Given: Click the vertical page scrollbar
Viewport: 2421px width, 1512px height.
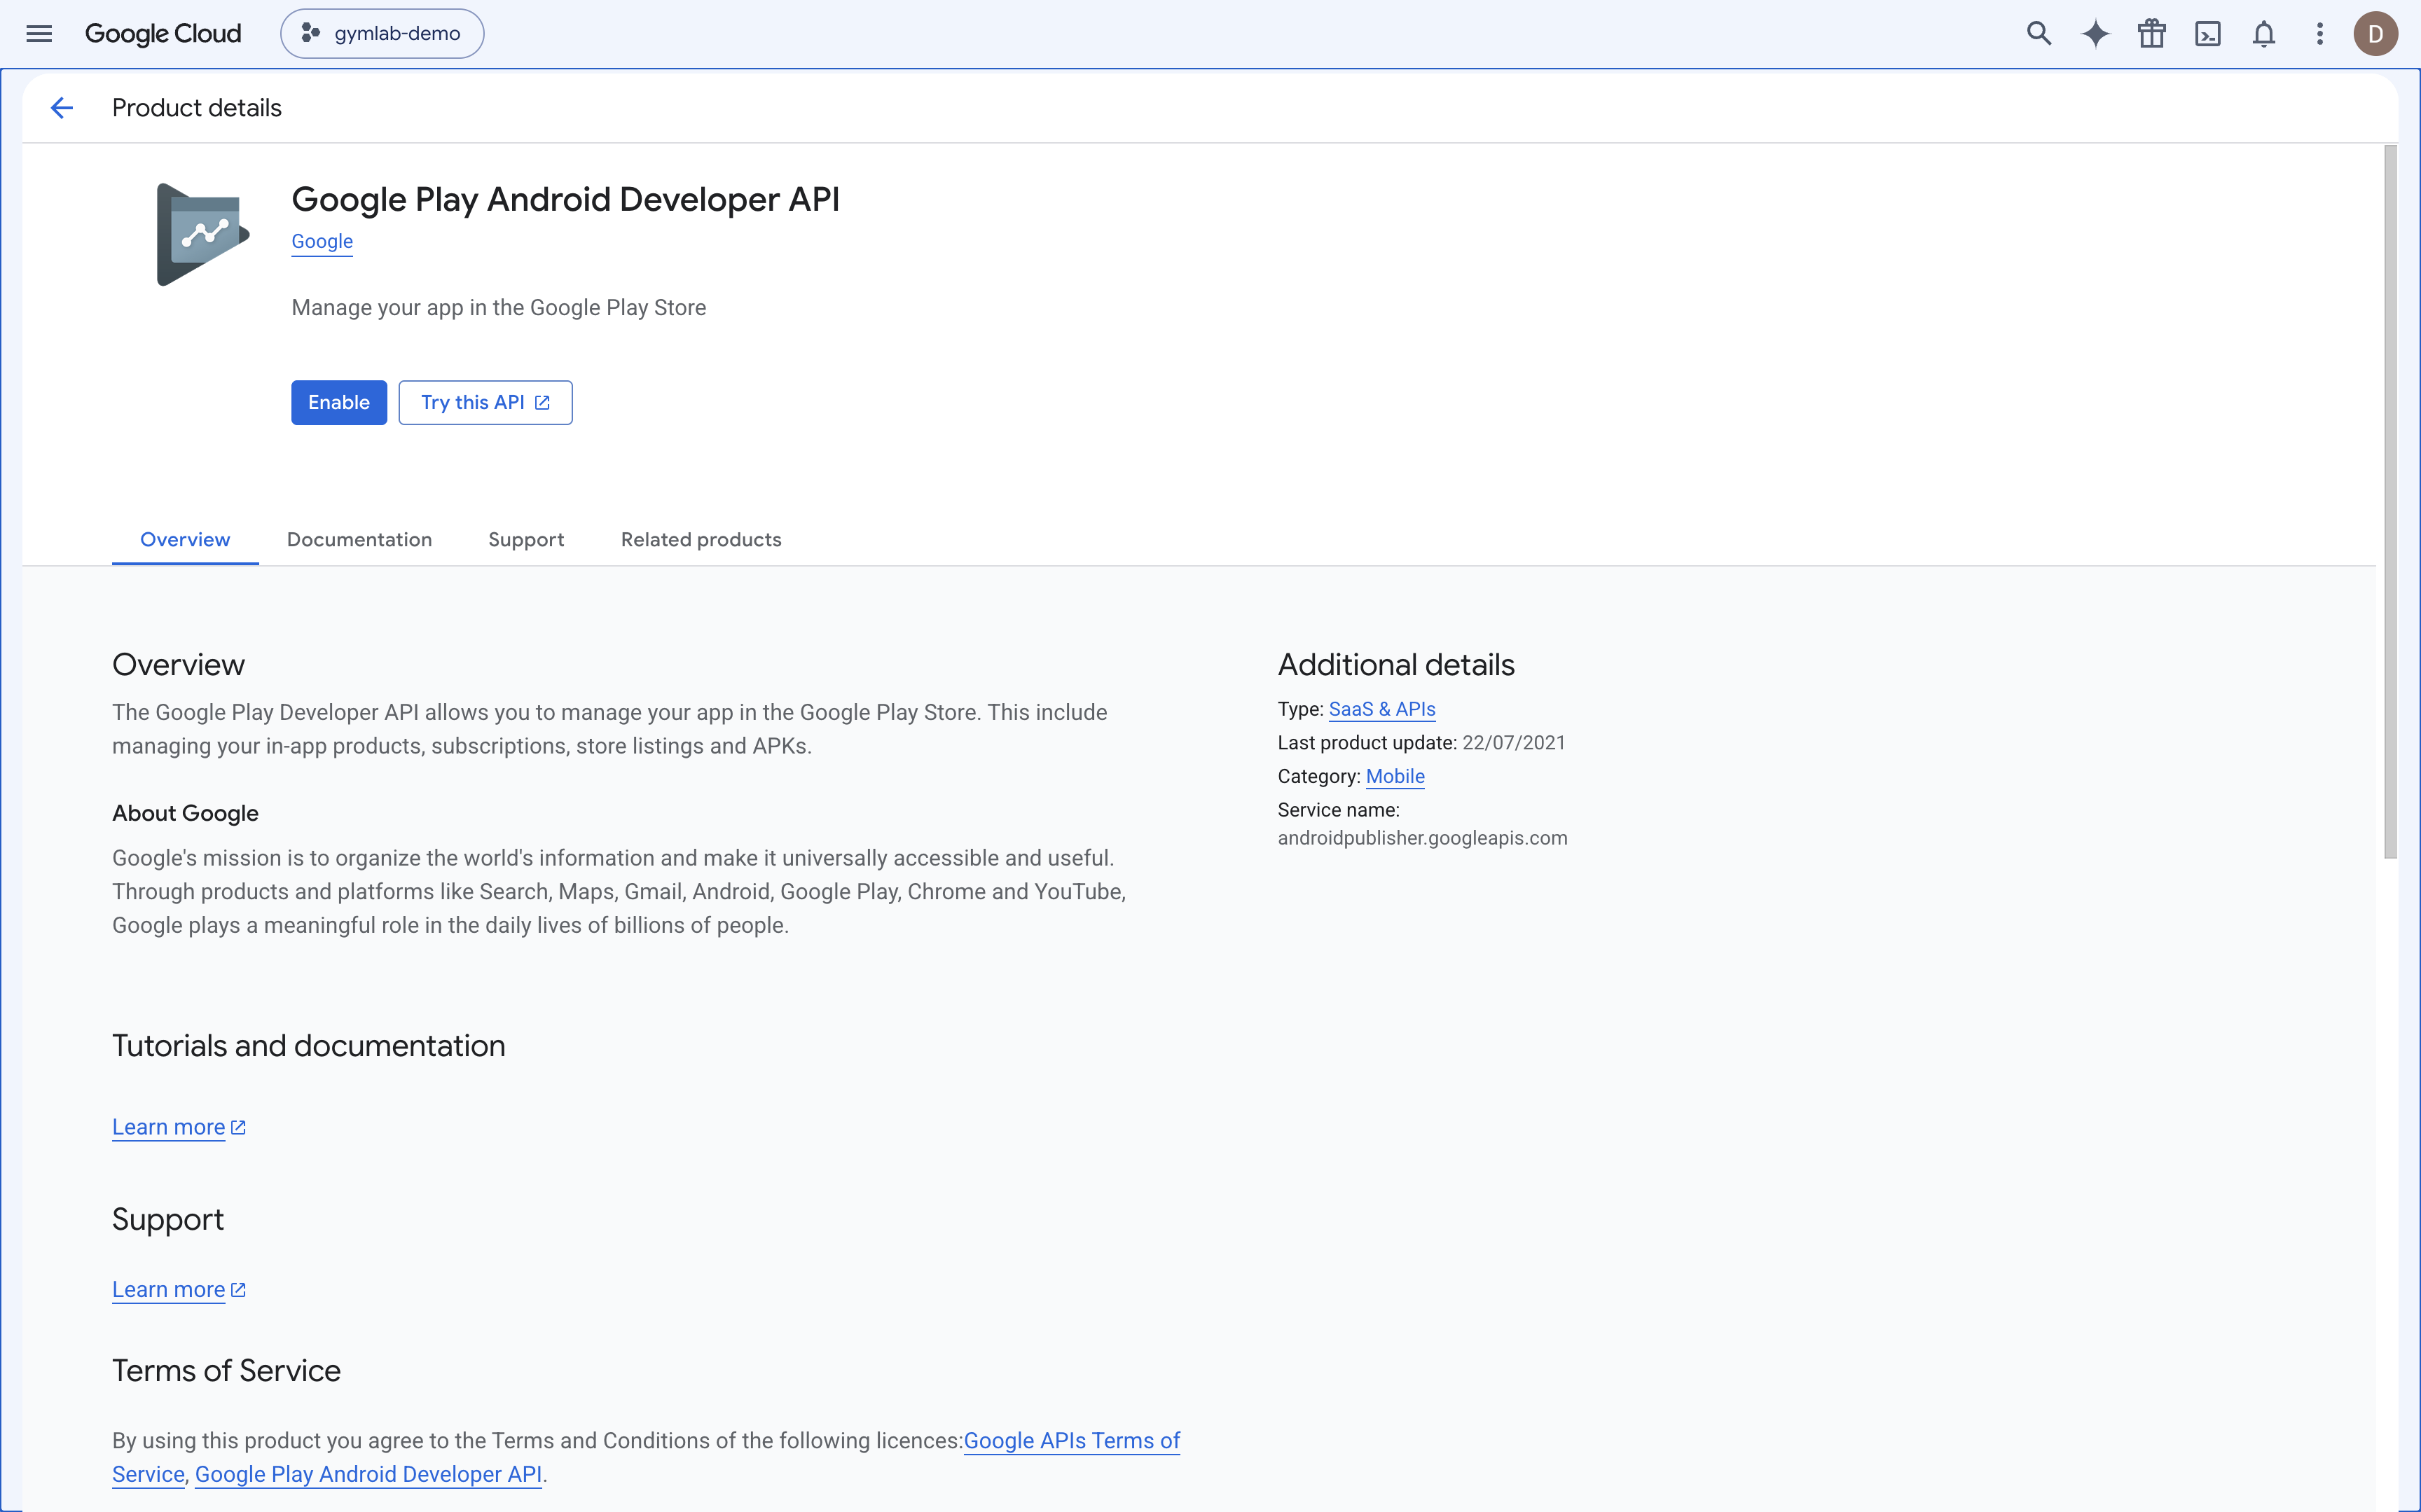Looking at the screenshot, I should pos(2390,502).
